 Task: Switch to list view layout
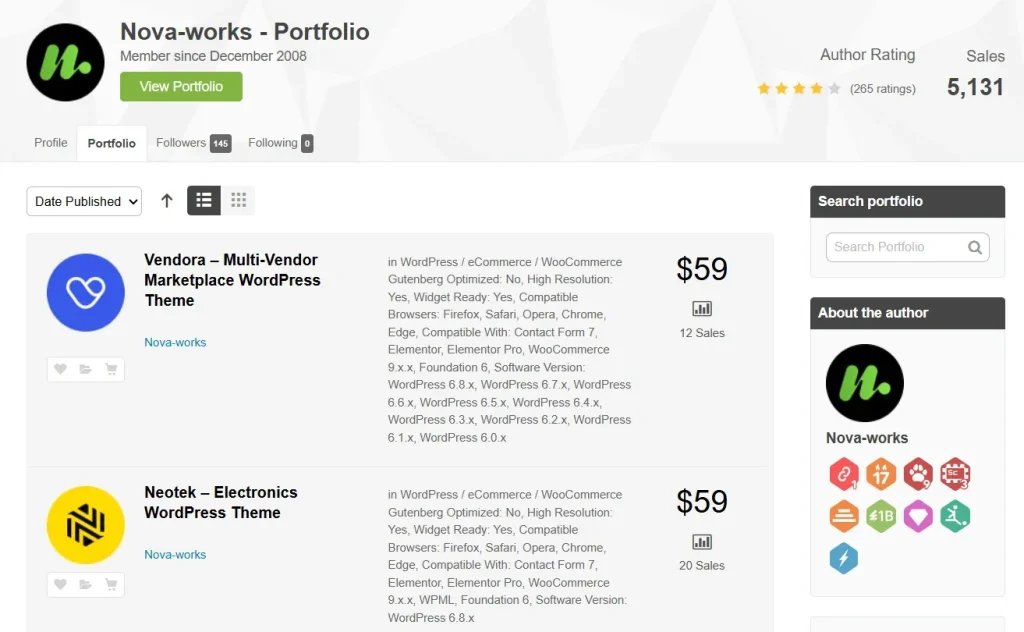[x=204, y=201]
